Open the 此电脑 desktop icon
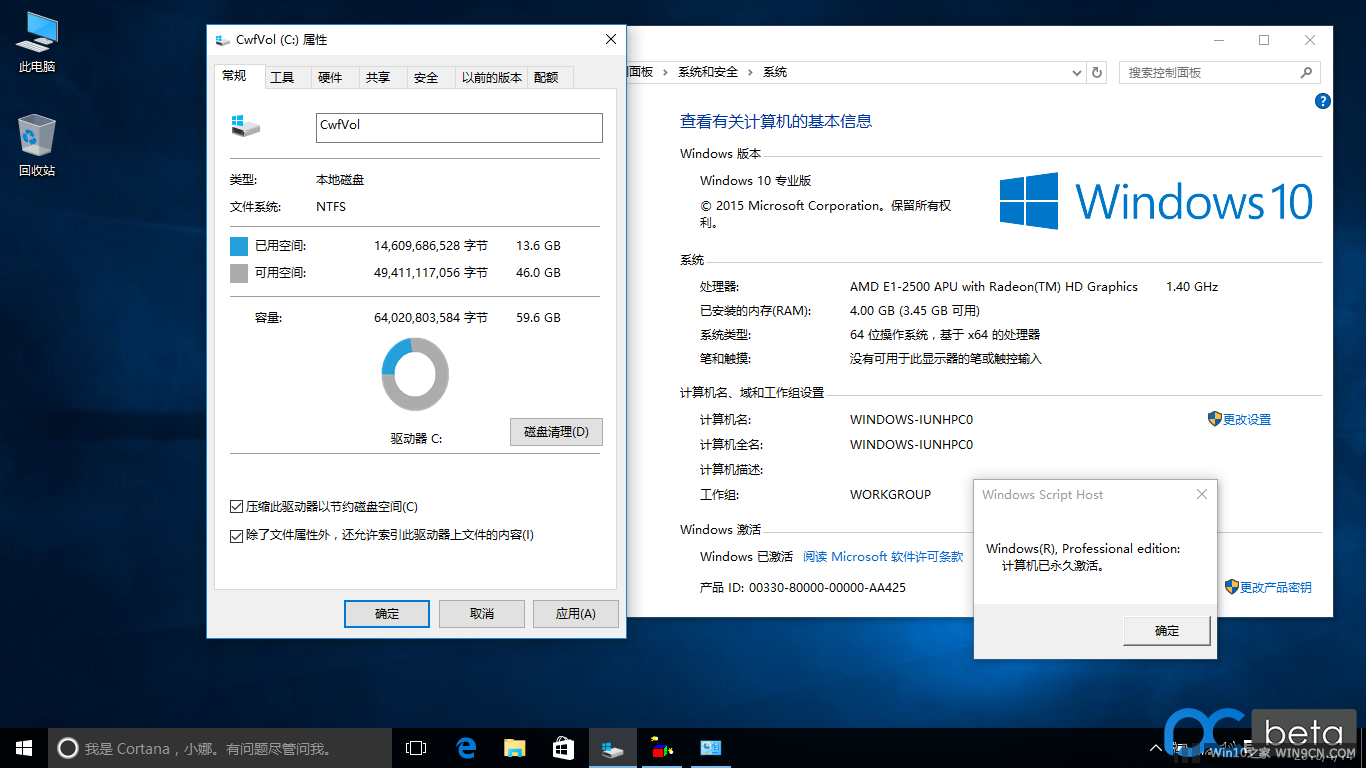 click(x=37, y=42)
